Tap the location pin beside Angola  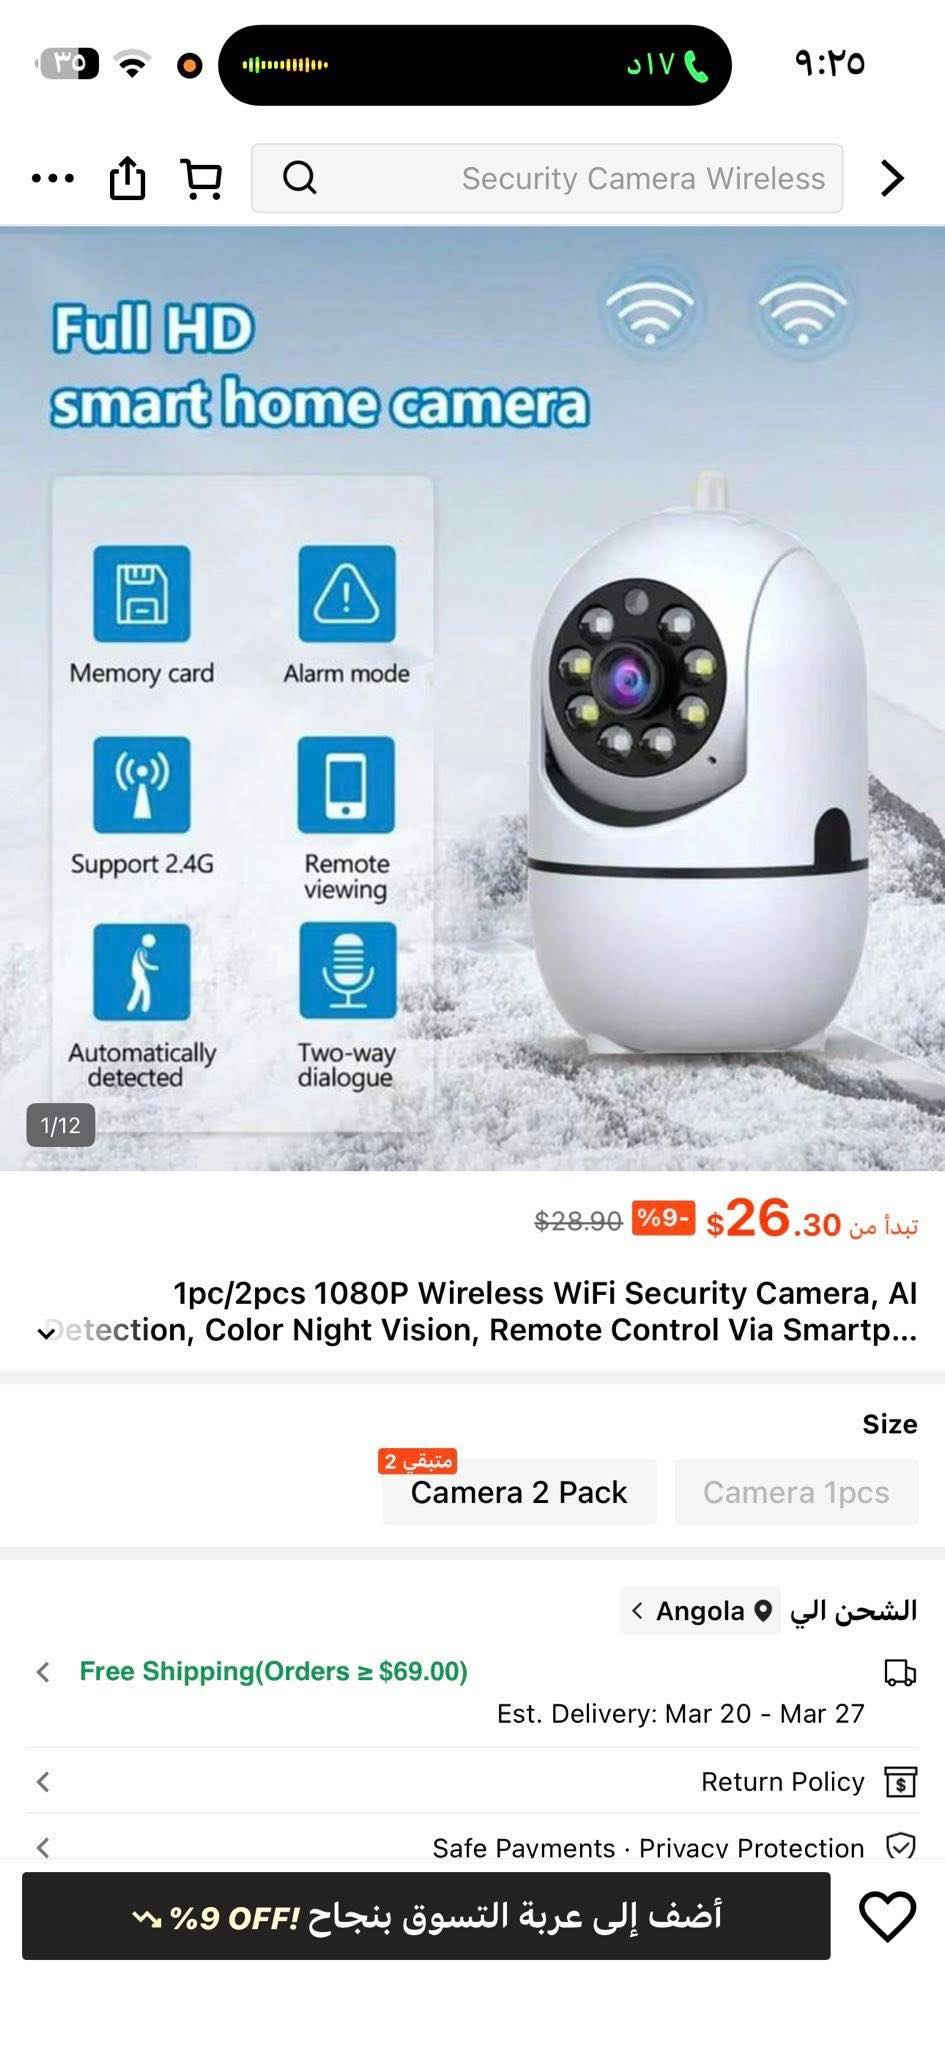tap(763, 1611)
